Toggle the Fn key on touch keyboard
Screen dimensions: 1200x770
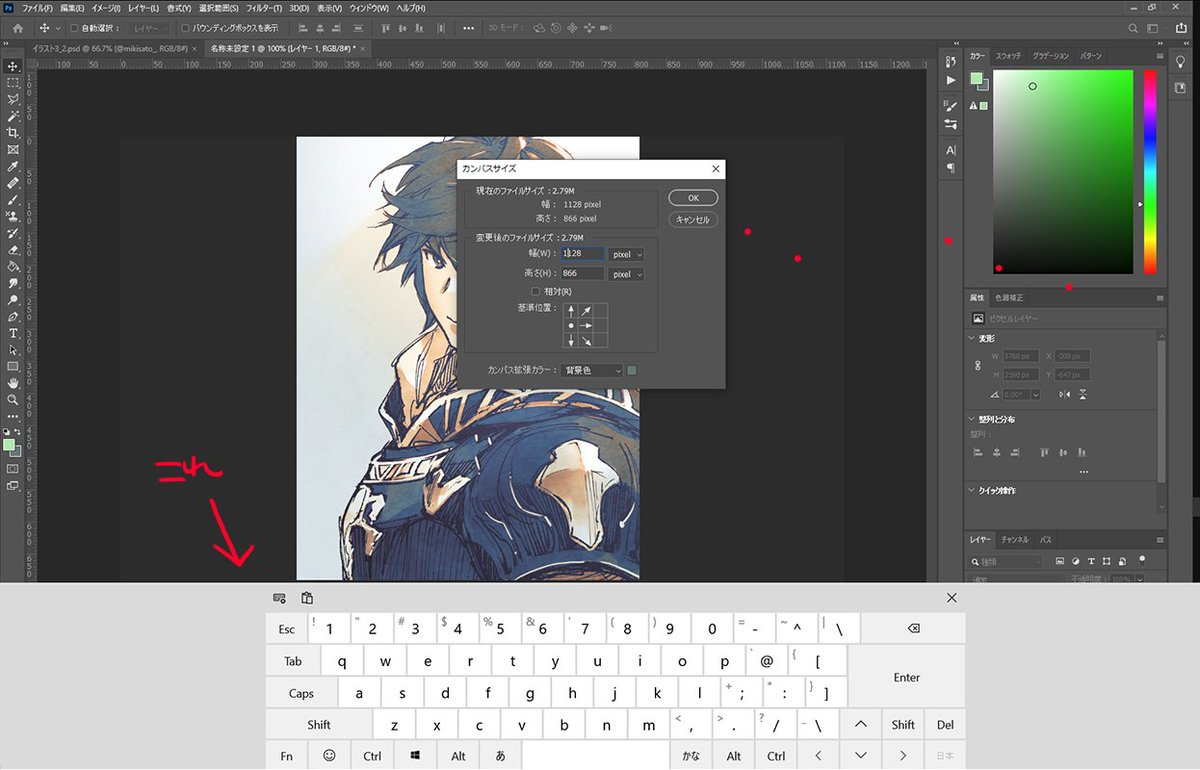(x=287, y=756)
